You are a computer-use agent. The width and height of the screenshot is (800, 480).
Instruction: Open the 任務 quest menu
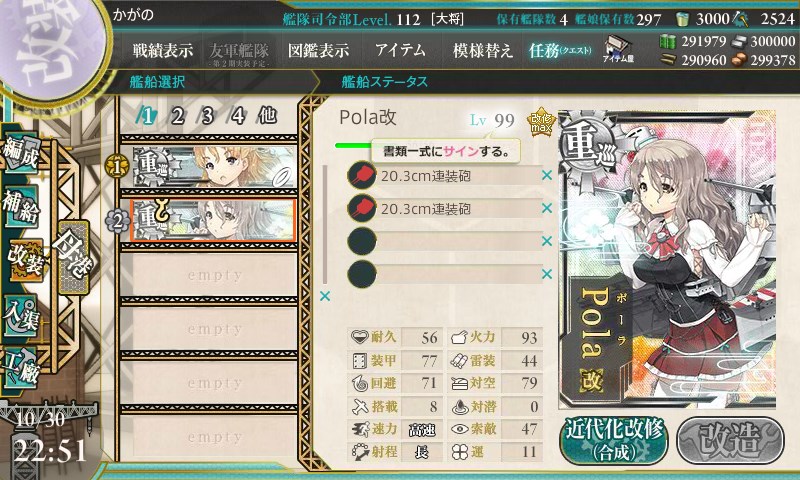[x=560, y=50]
